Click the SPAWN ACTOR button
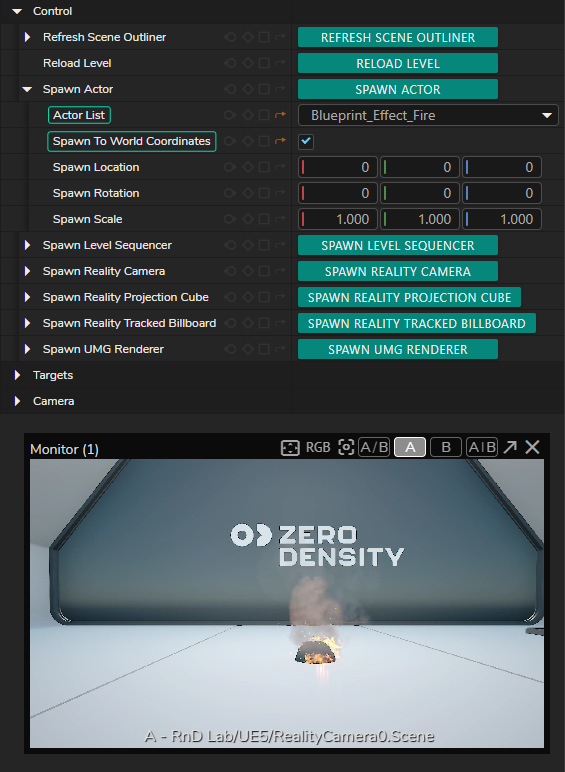 398,90
